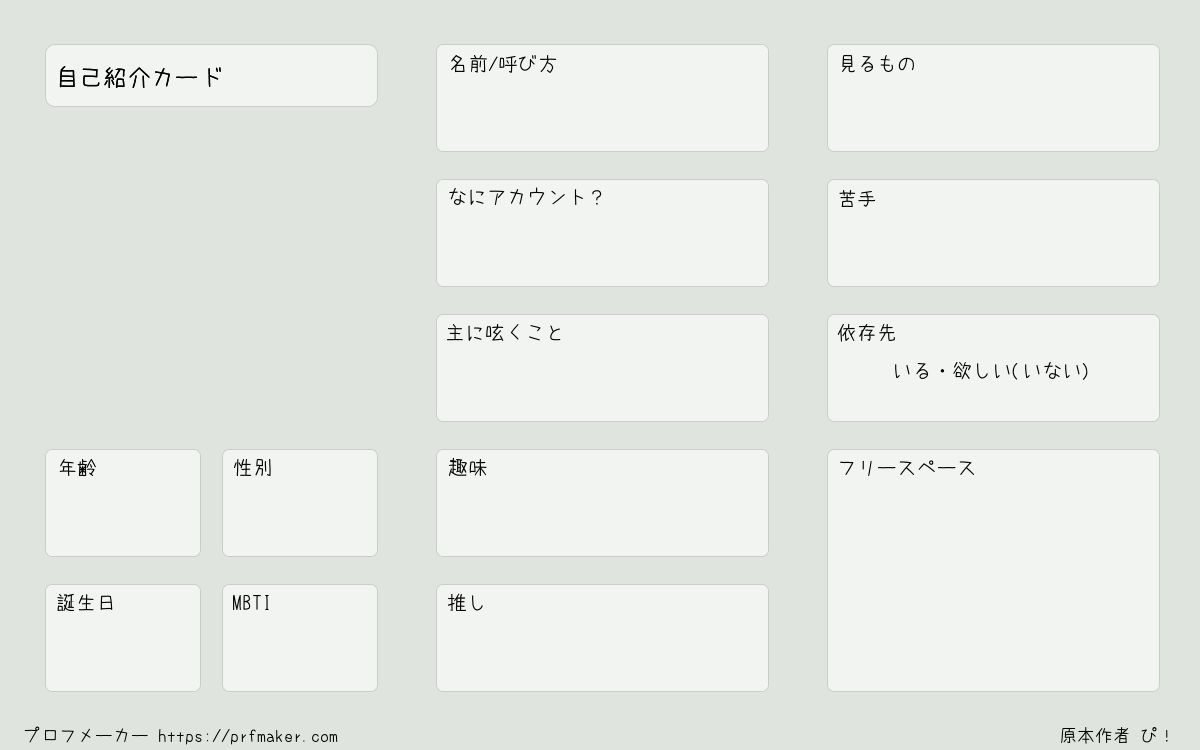Choose the いる option under 依存先

coord(912,371)
